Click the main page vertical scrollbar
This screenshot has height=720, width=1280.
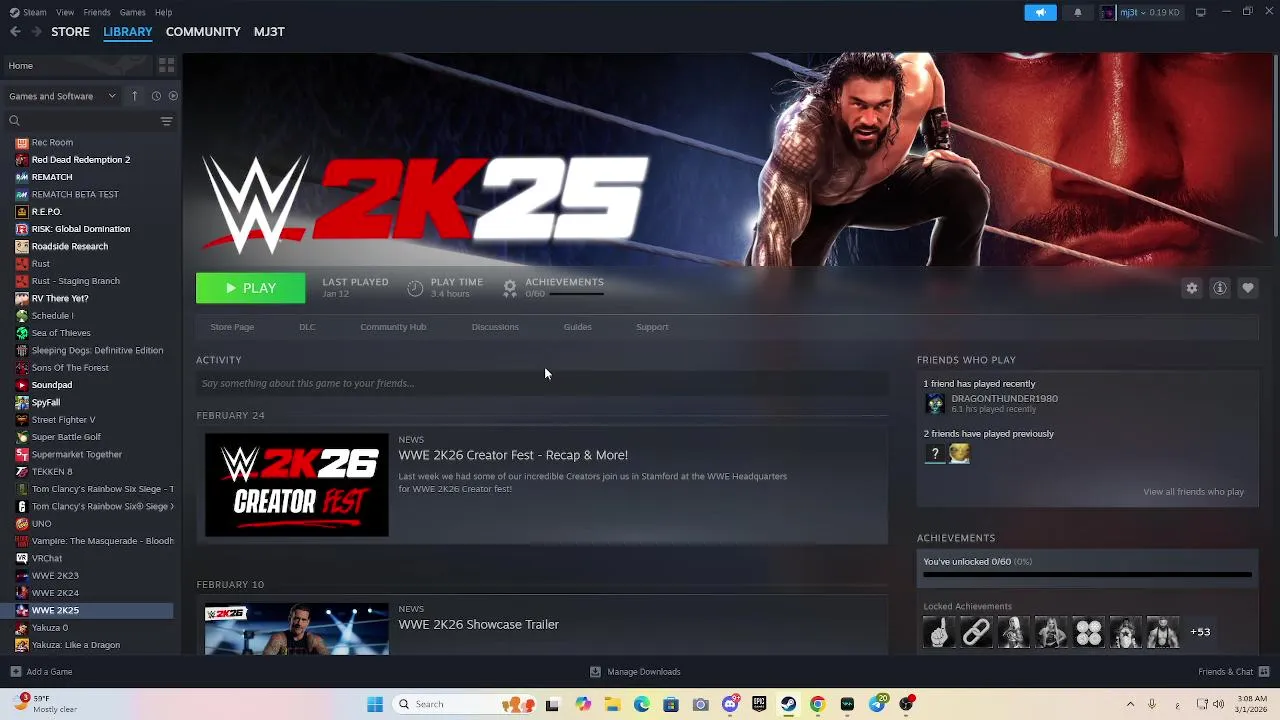pos(1275,148)
